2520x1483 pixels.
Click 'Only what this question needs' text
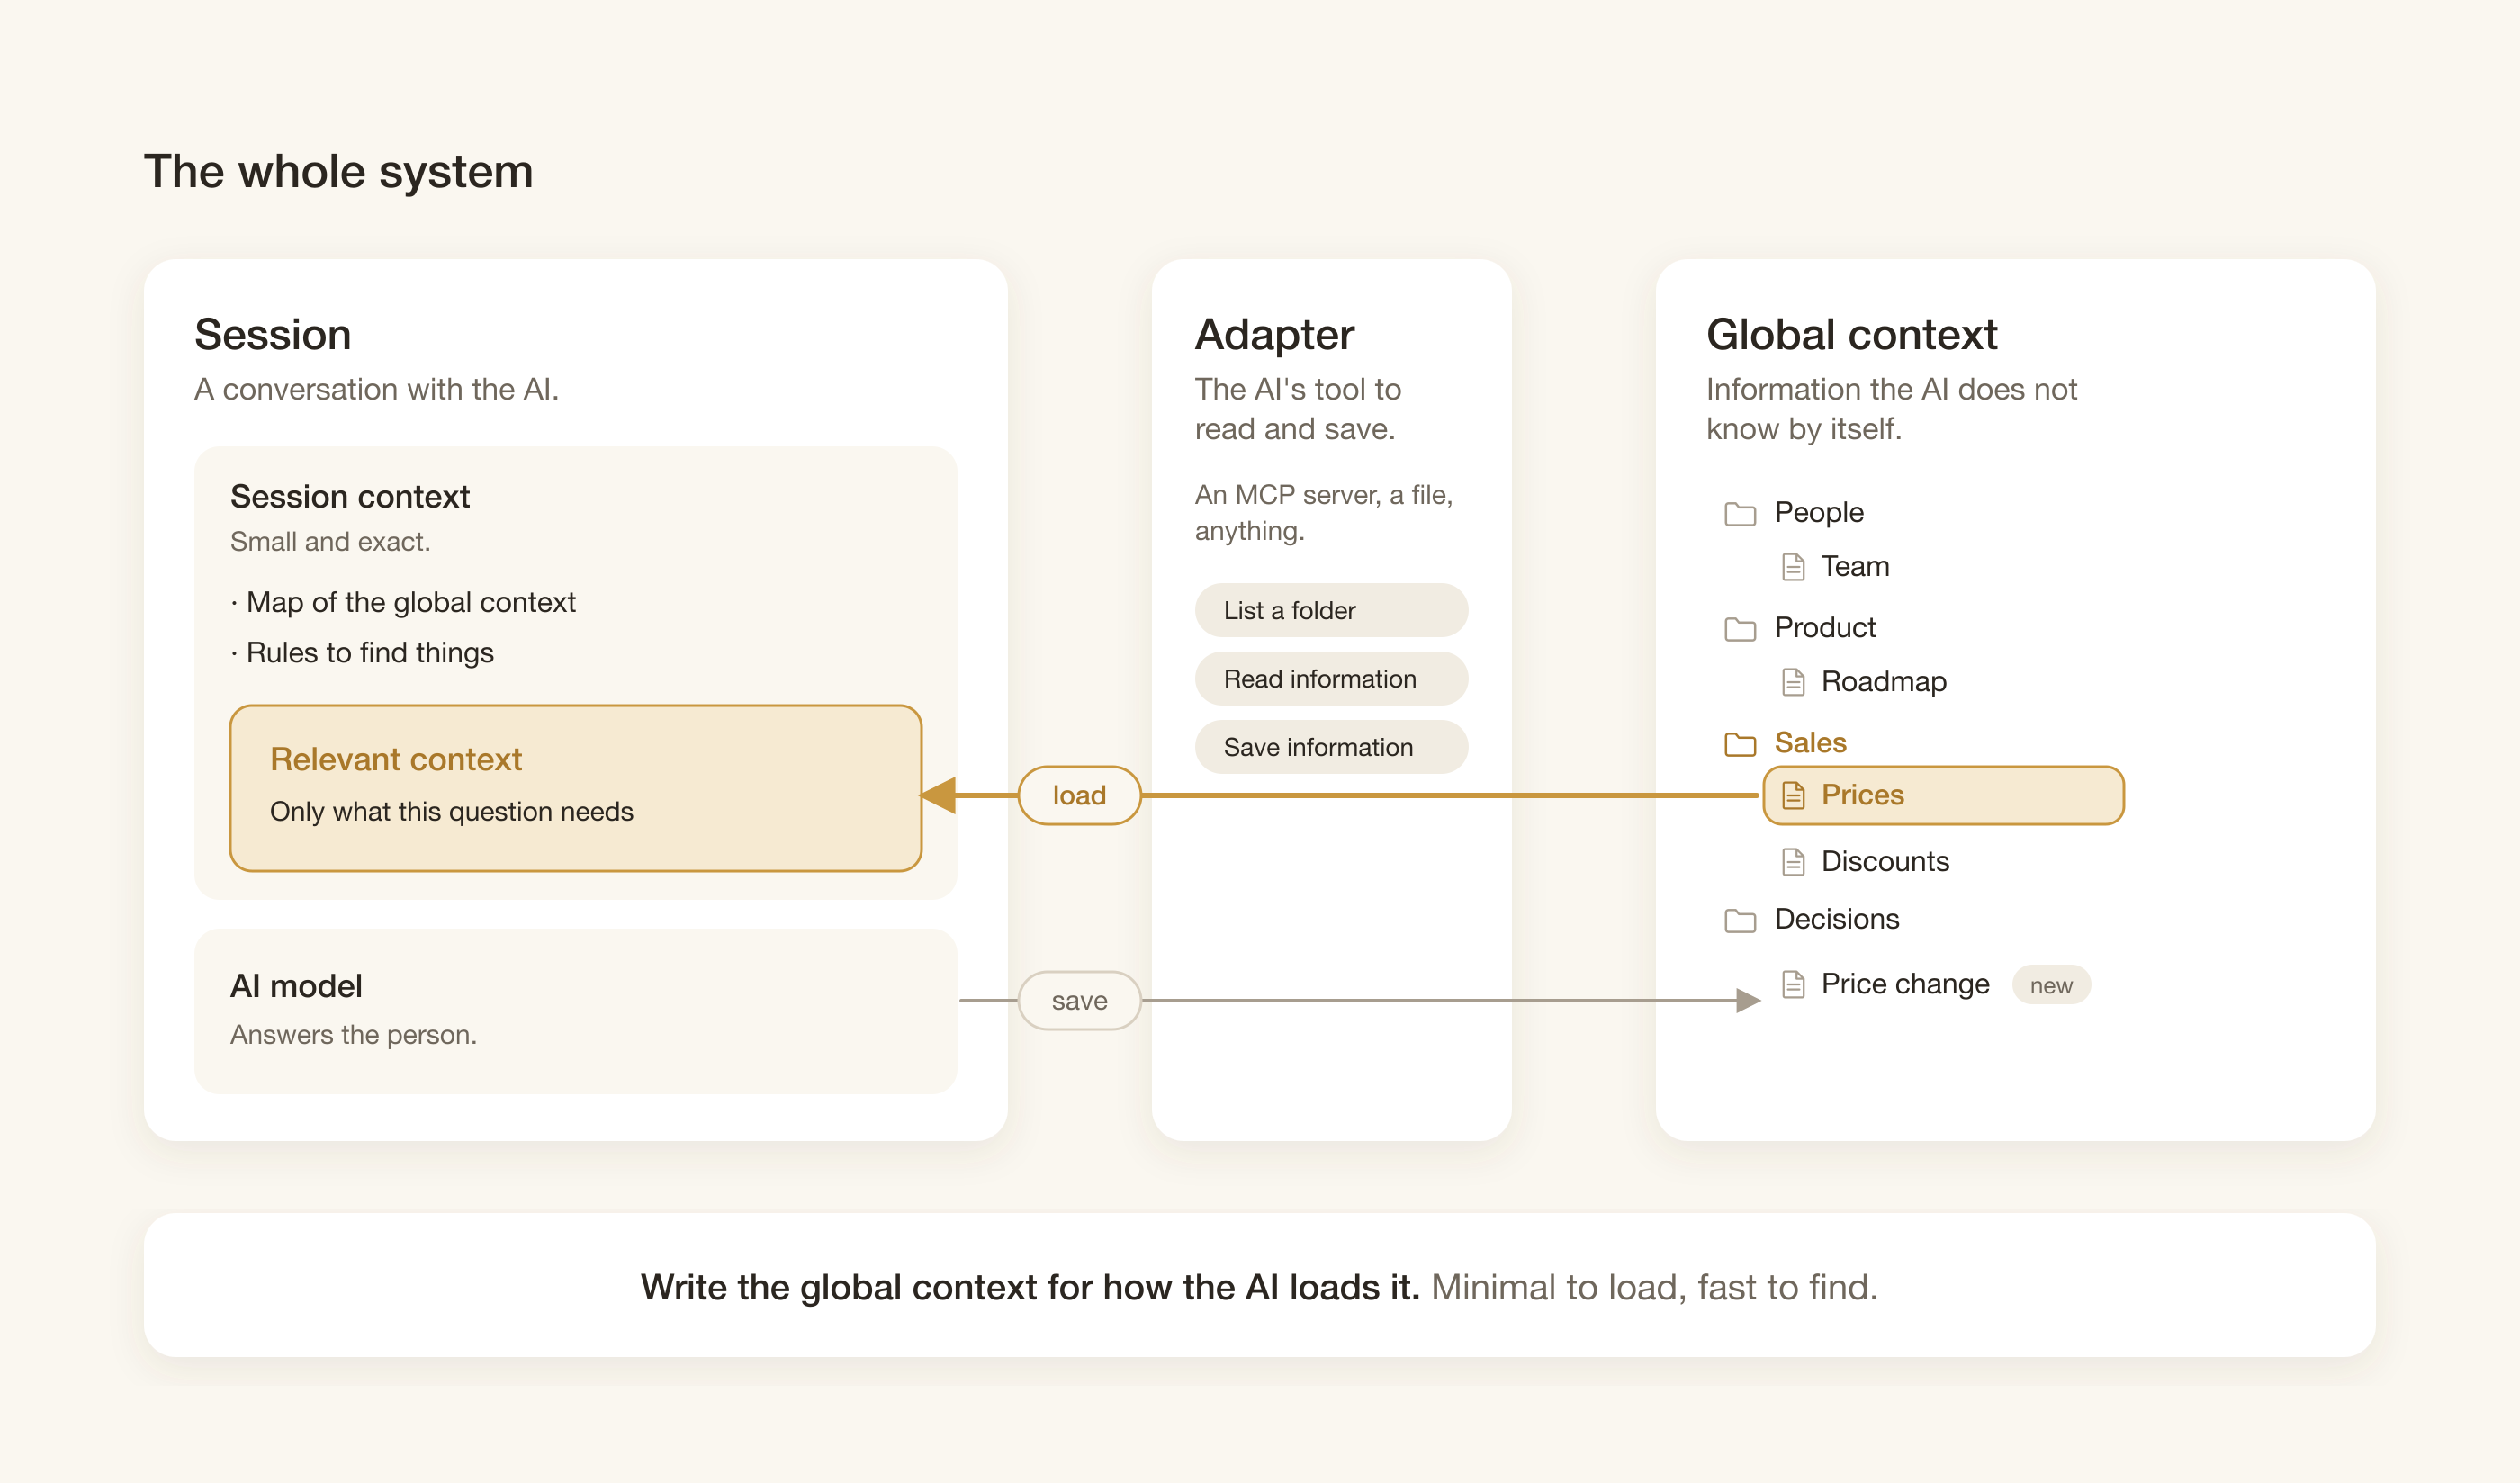click(x=452, y=811)
